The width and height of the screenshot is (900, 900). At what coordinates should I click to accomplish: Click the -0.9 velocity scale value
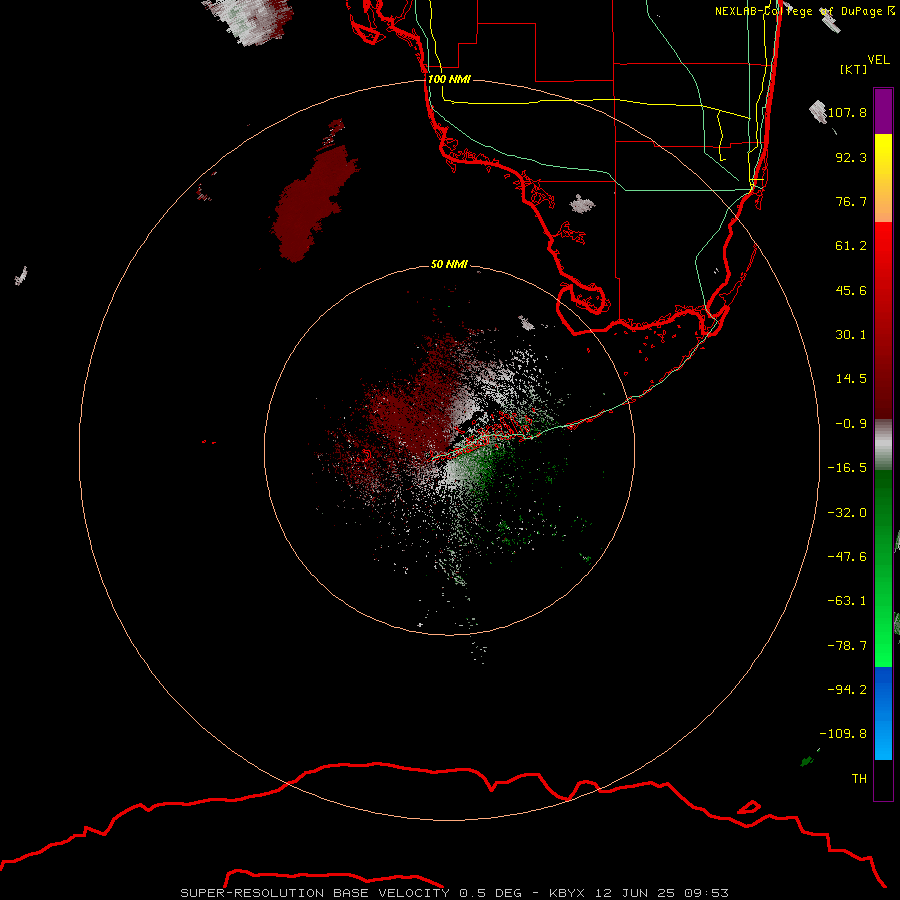[x=851, y=424]
